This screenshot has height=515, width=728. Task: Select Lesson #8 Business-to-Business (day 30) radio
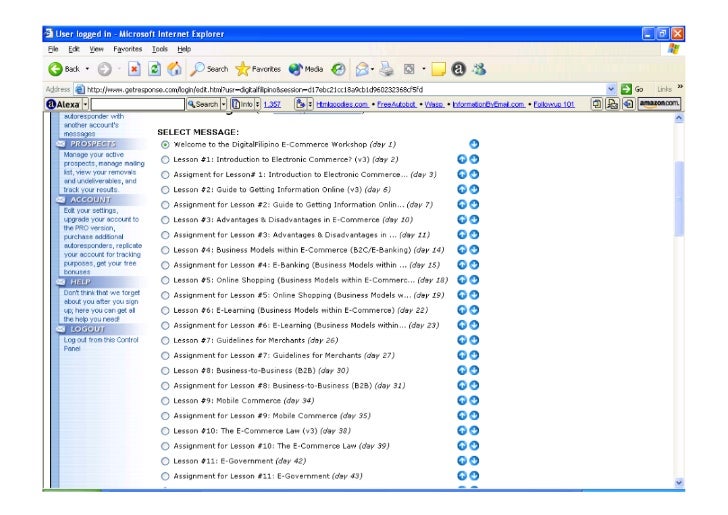coord(165,370)
